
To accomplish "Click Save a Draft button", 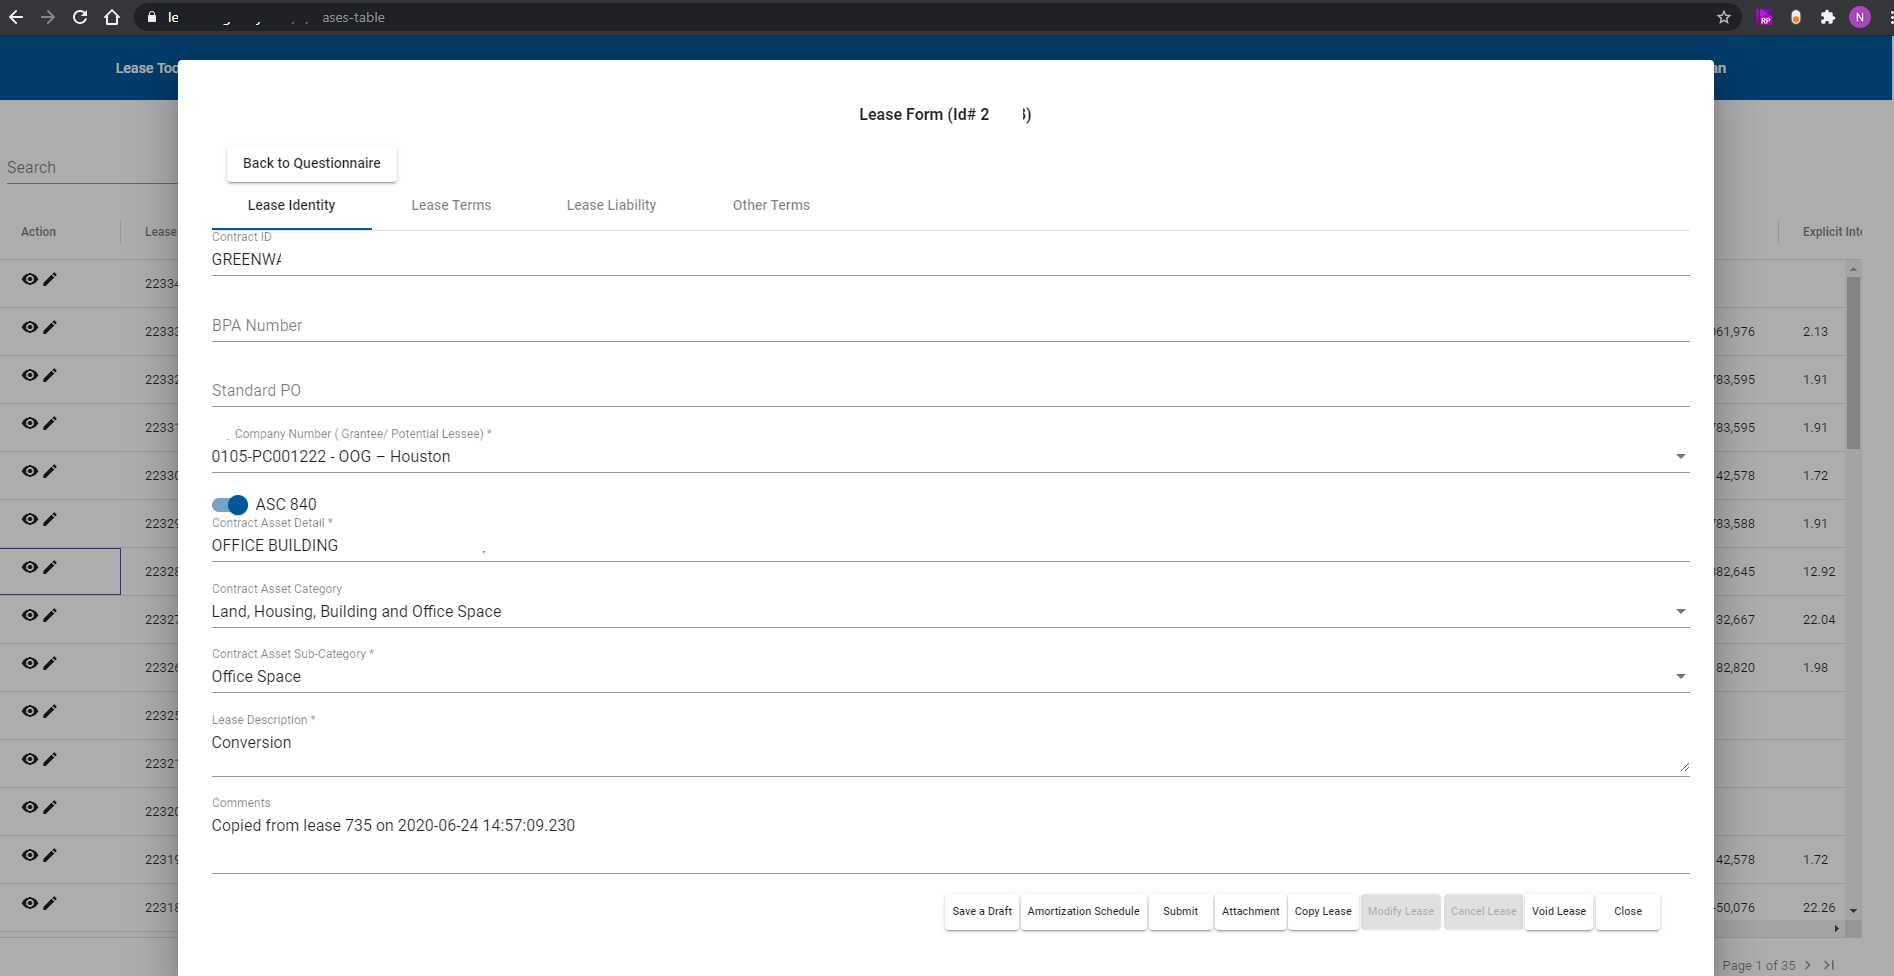I will (x=982, y=911).
